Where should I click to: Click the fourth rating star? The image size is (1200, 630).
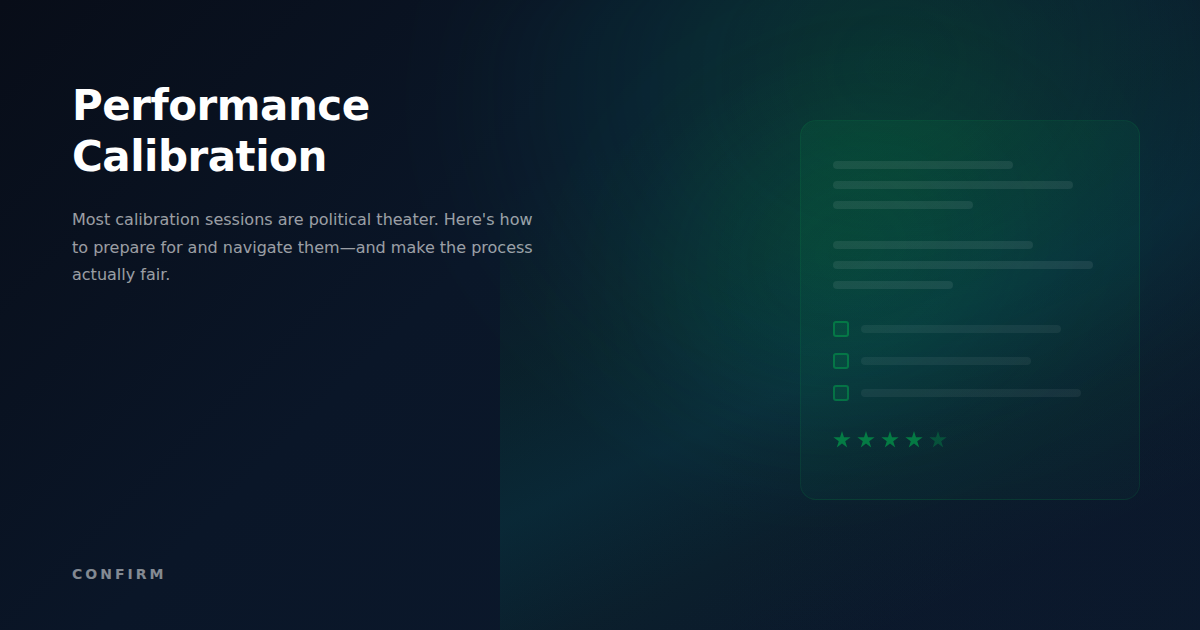tap(913, 439)
